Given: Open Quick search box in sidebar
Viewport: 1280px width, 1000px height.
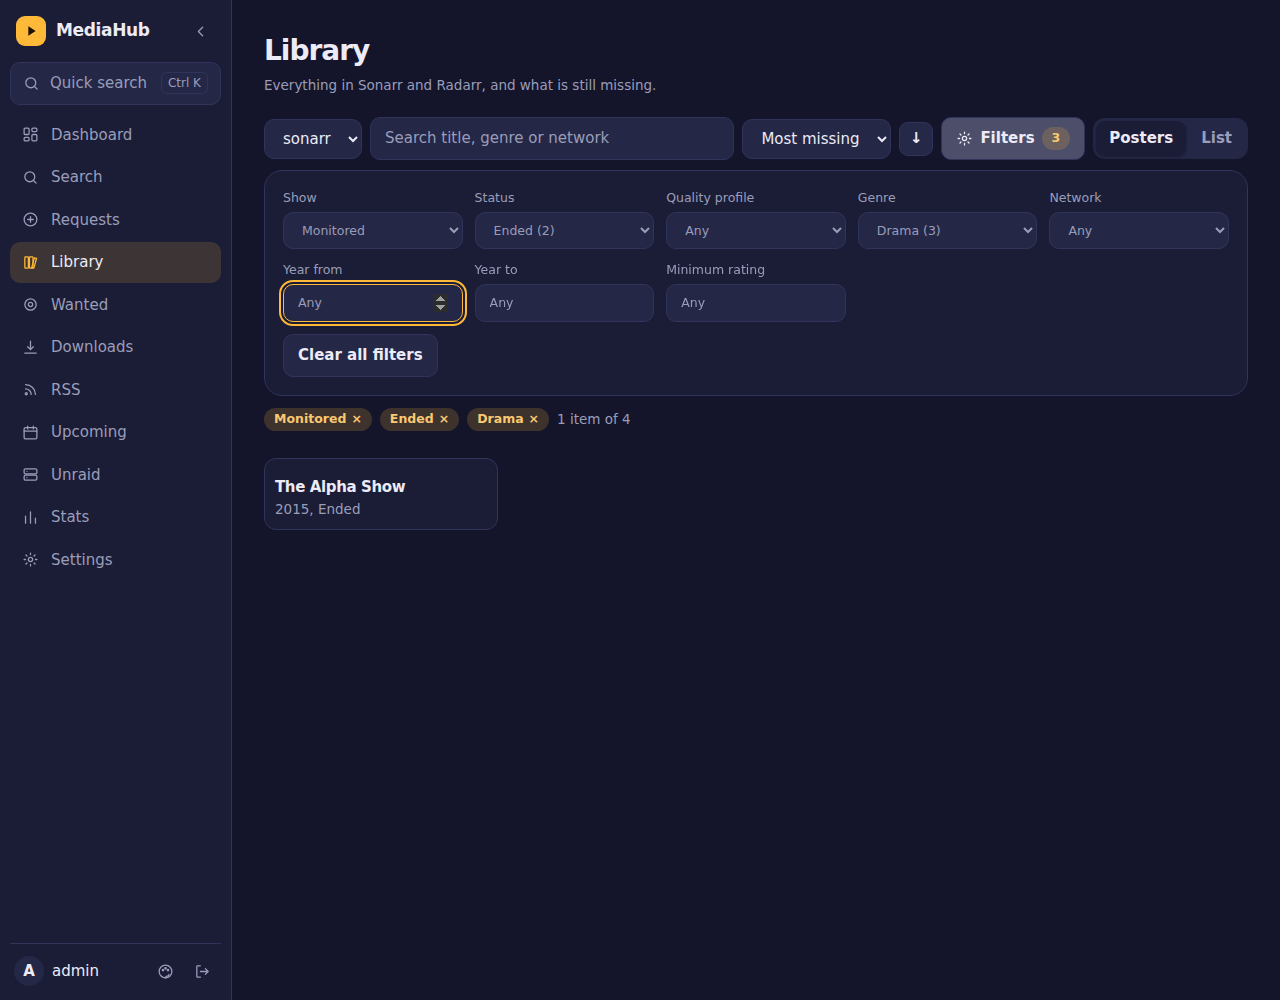Looking at the screenshot, I should point(115,83).
